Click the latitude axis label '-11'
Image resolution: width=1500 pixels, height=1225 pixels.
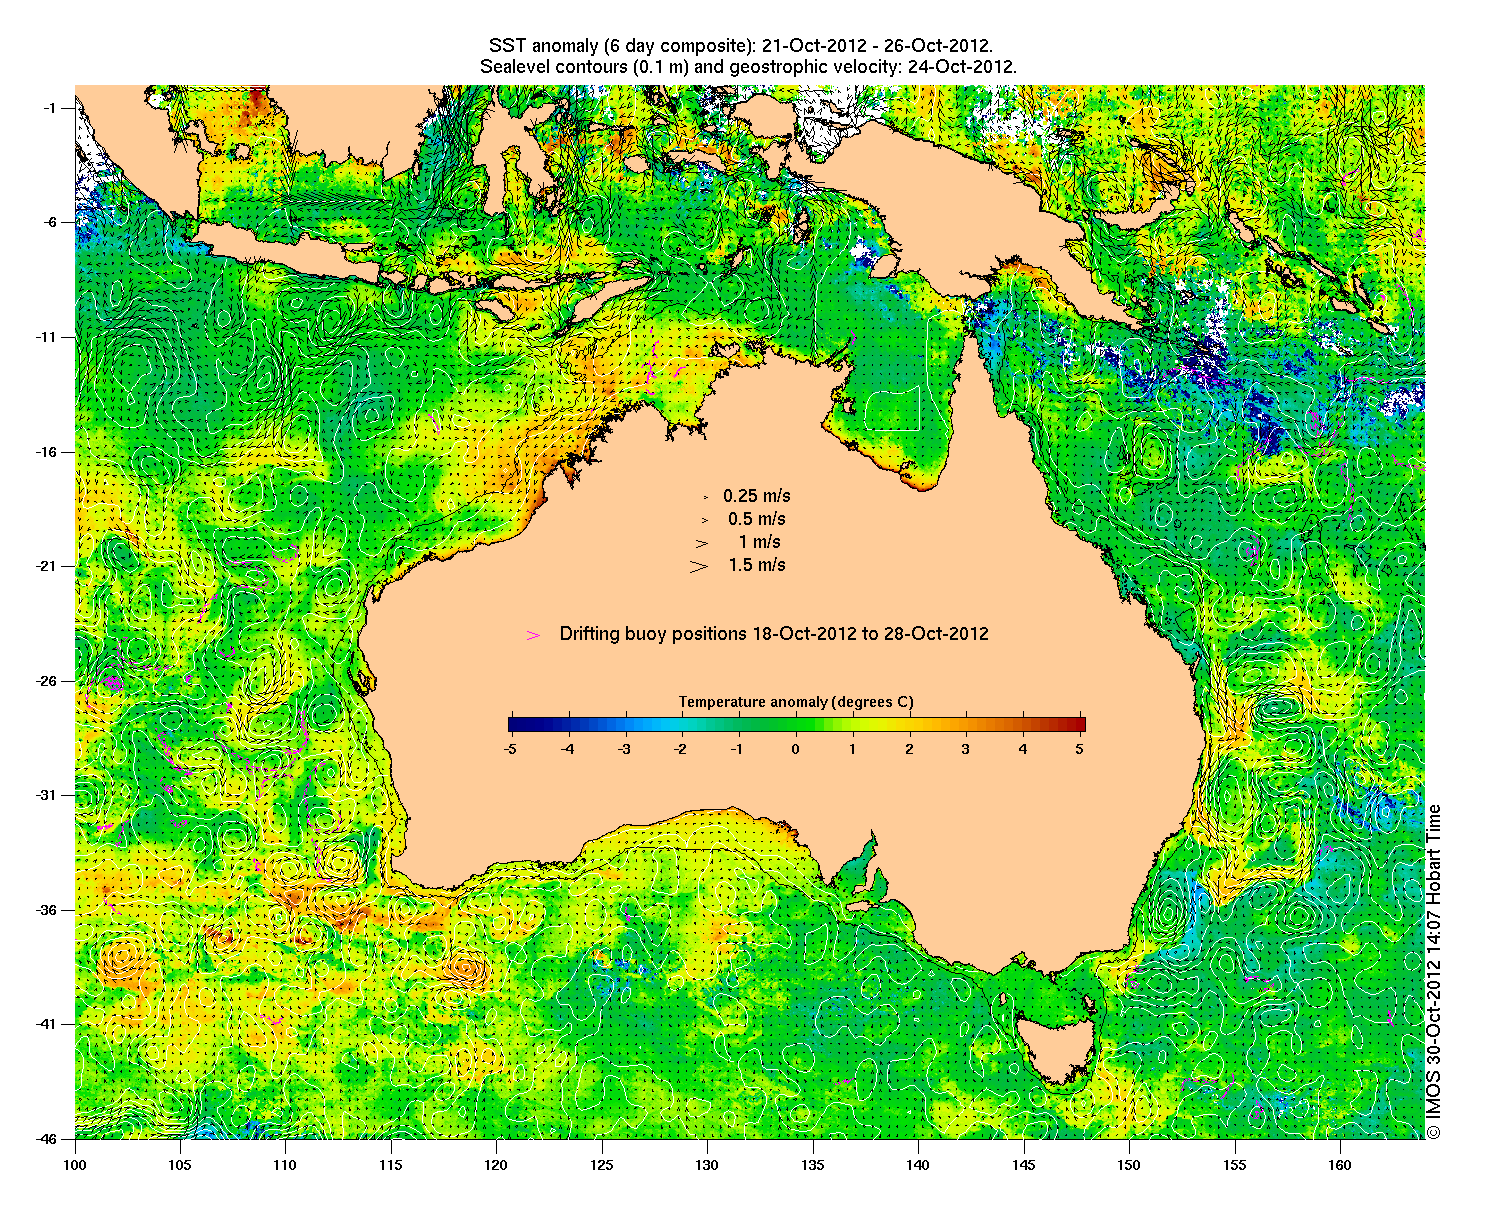point(48,337)
